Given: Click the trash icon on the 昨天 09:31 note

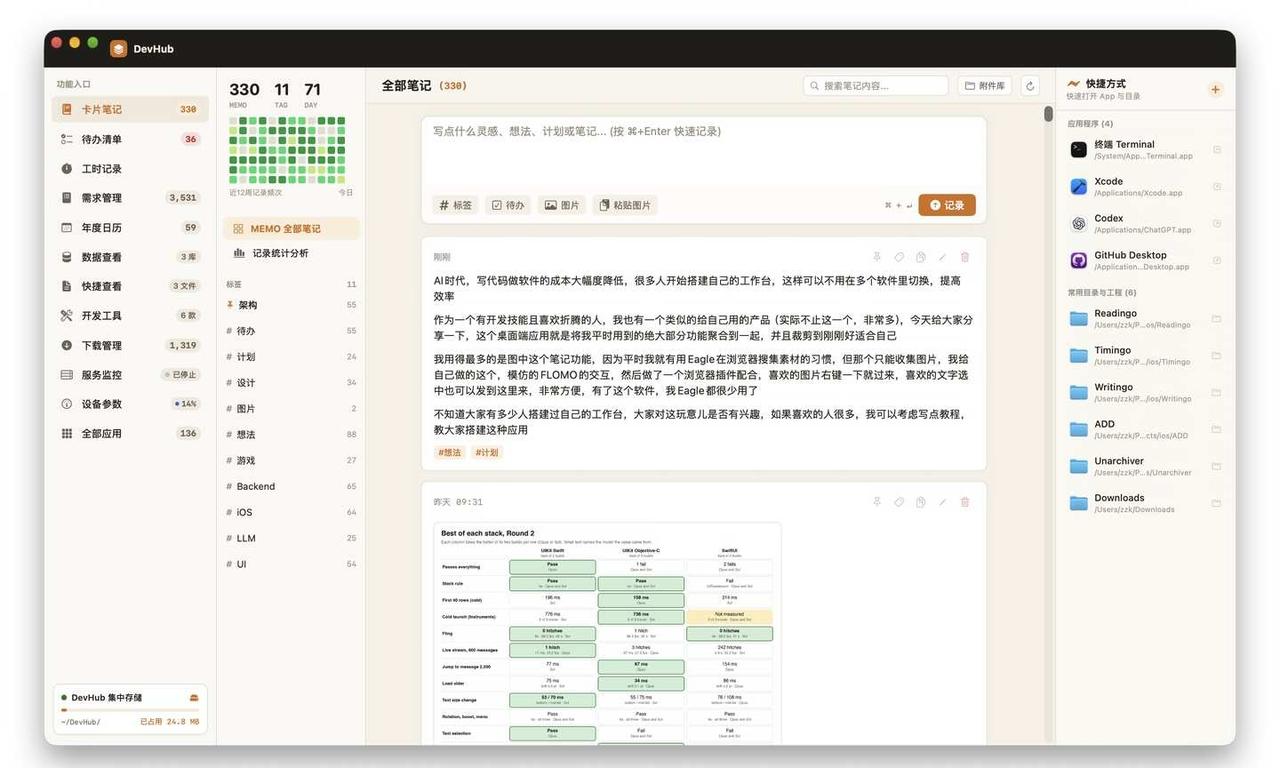Looking at the screenshot, I should click(965, 502).
